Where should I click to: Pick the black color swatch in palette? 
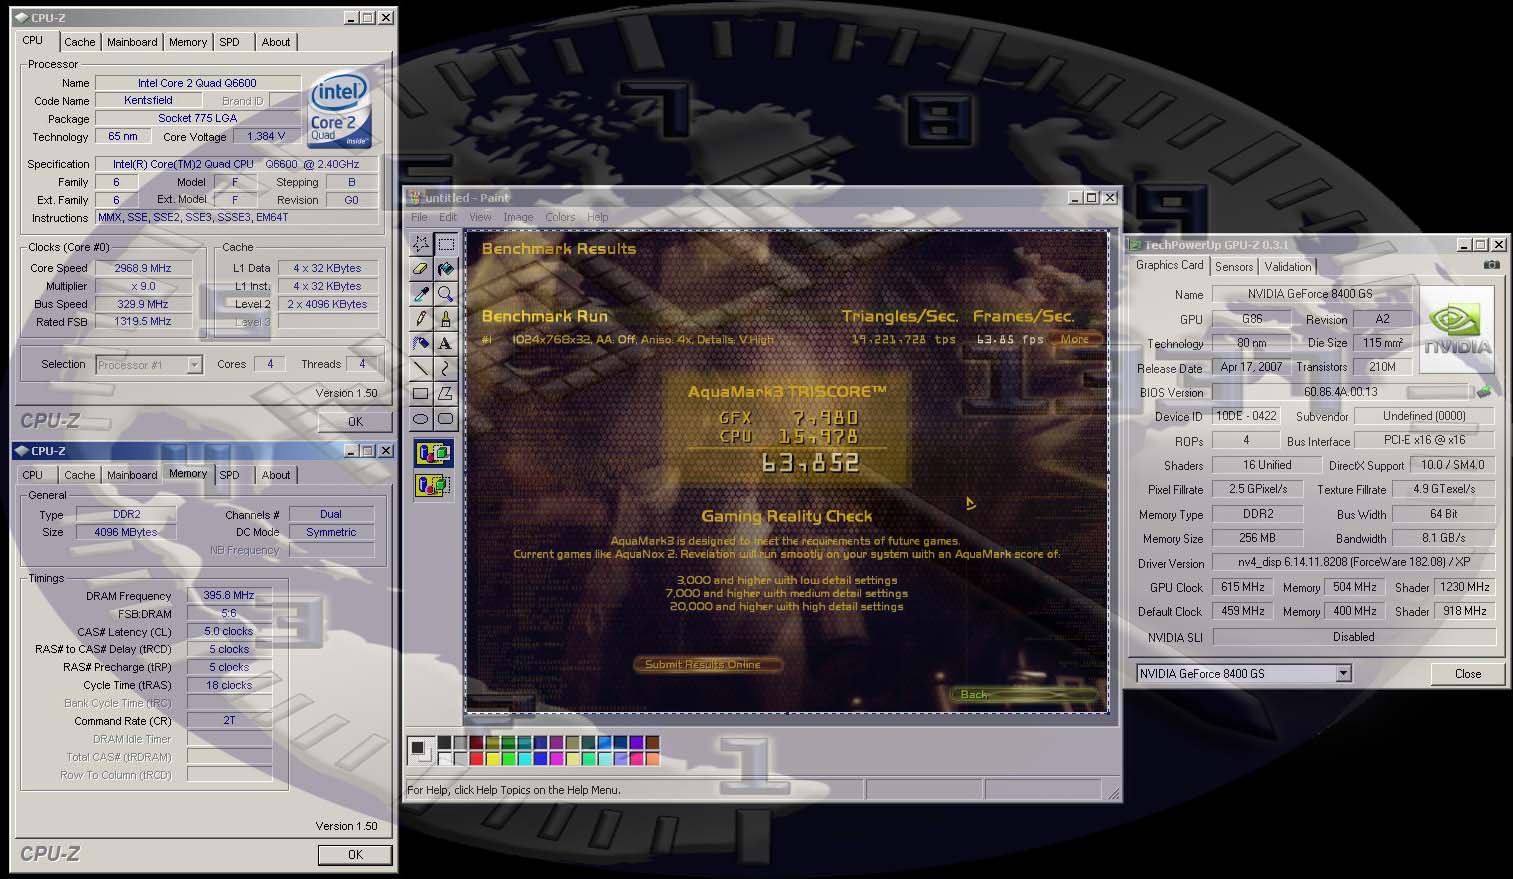pyautogui.click(x=444, y=743)
